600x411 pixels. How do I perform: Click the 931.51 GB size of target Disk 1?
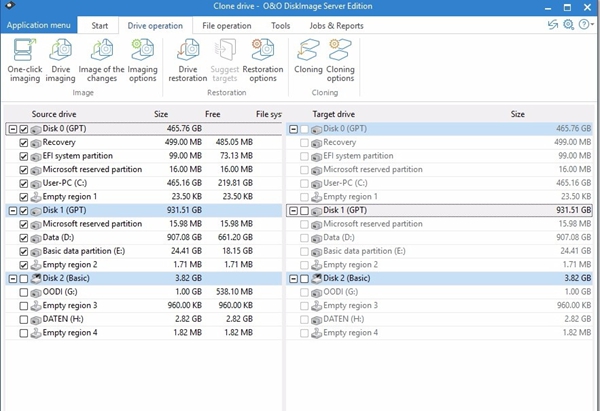click(573, 210)
